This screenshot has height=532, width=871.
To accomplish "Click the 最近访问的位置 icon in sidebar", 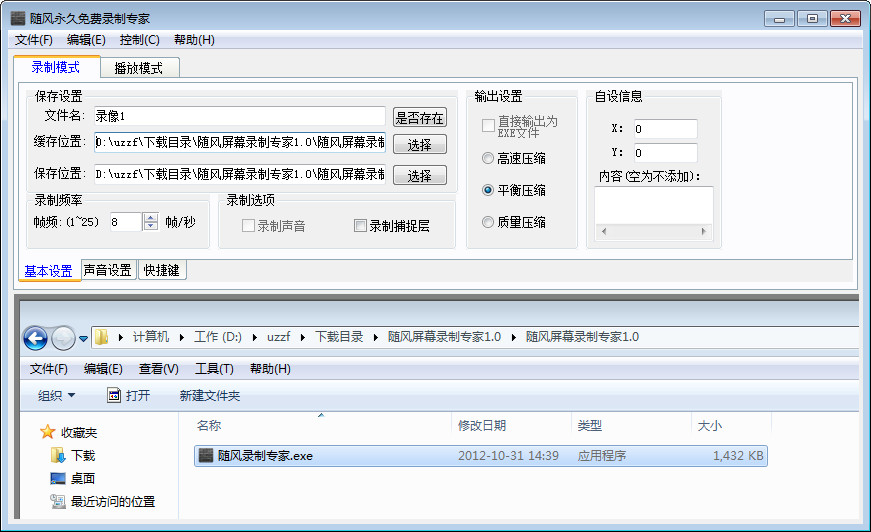I will 58,501.
